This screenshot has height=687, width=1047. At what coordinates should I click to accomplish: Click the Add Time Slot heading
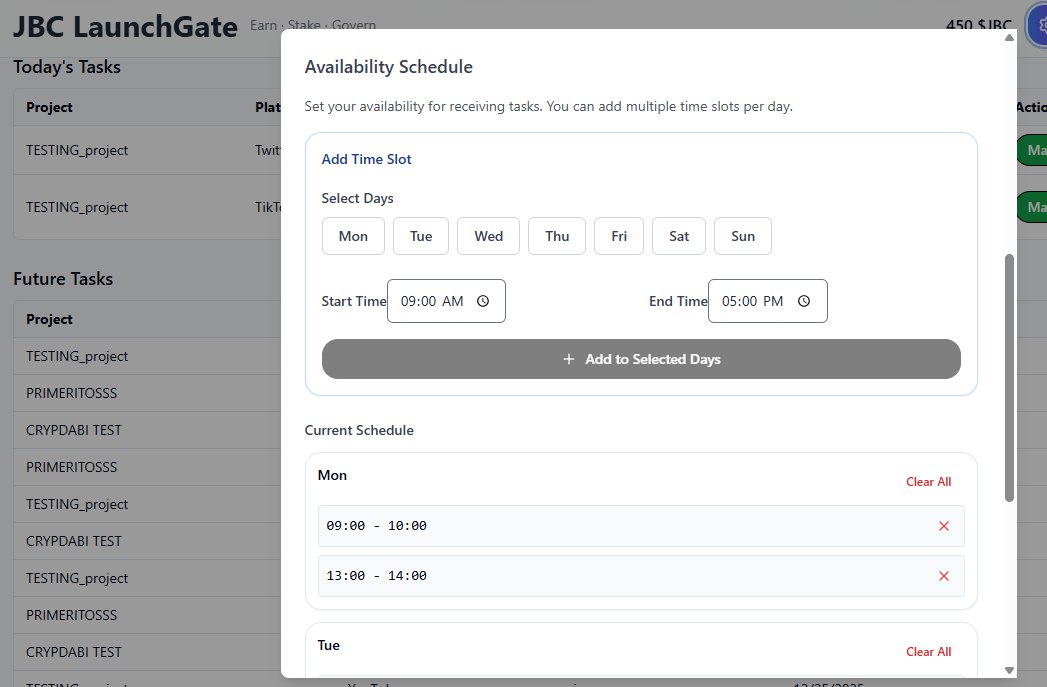point(366,159)
